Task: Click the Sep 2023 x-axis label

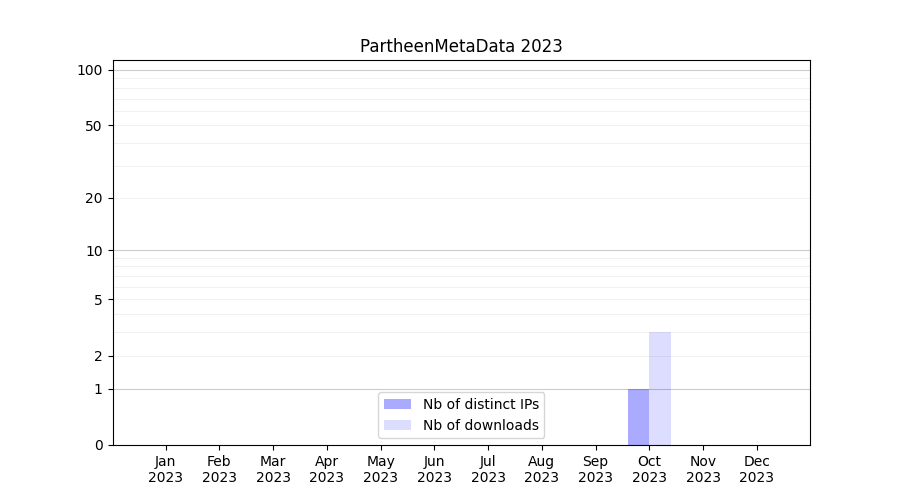Action: [595, 469]
